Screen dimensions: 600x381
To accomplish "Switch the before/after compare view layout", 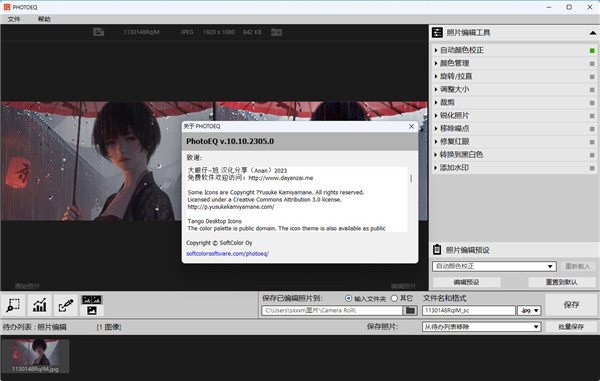I will [92, 305].
